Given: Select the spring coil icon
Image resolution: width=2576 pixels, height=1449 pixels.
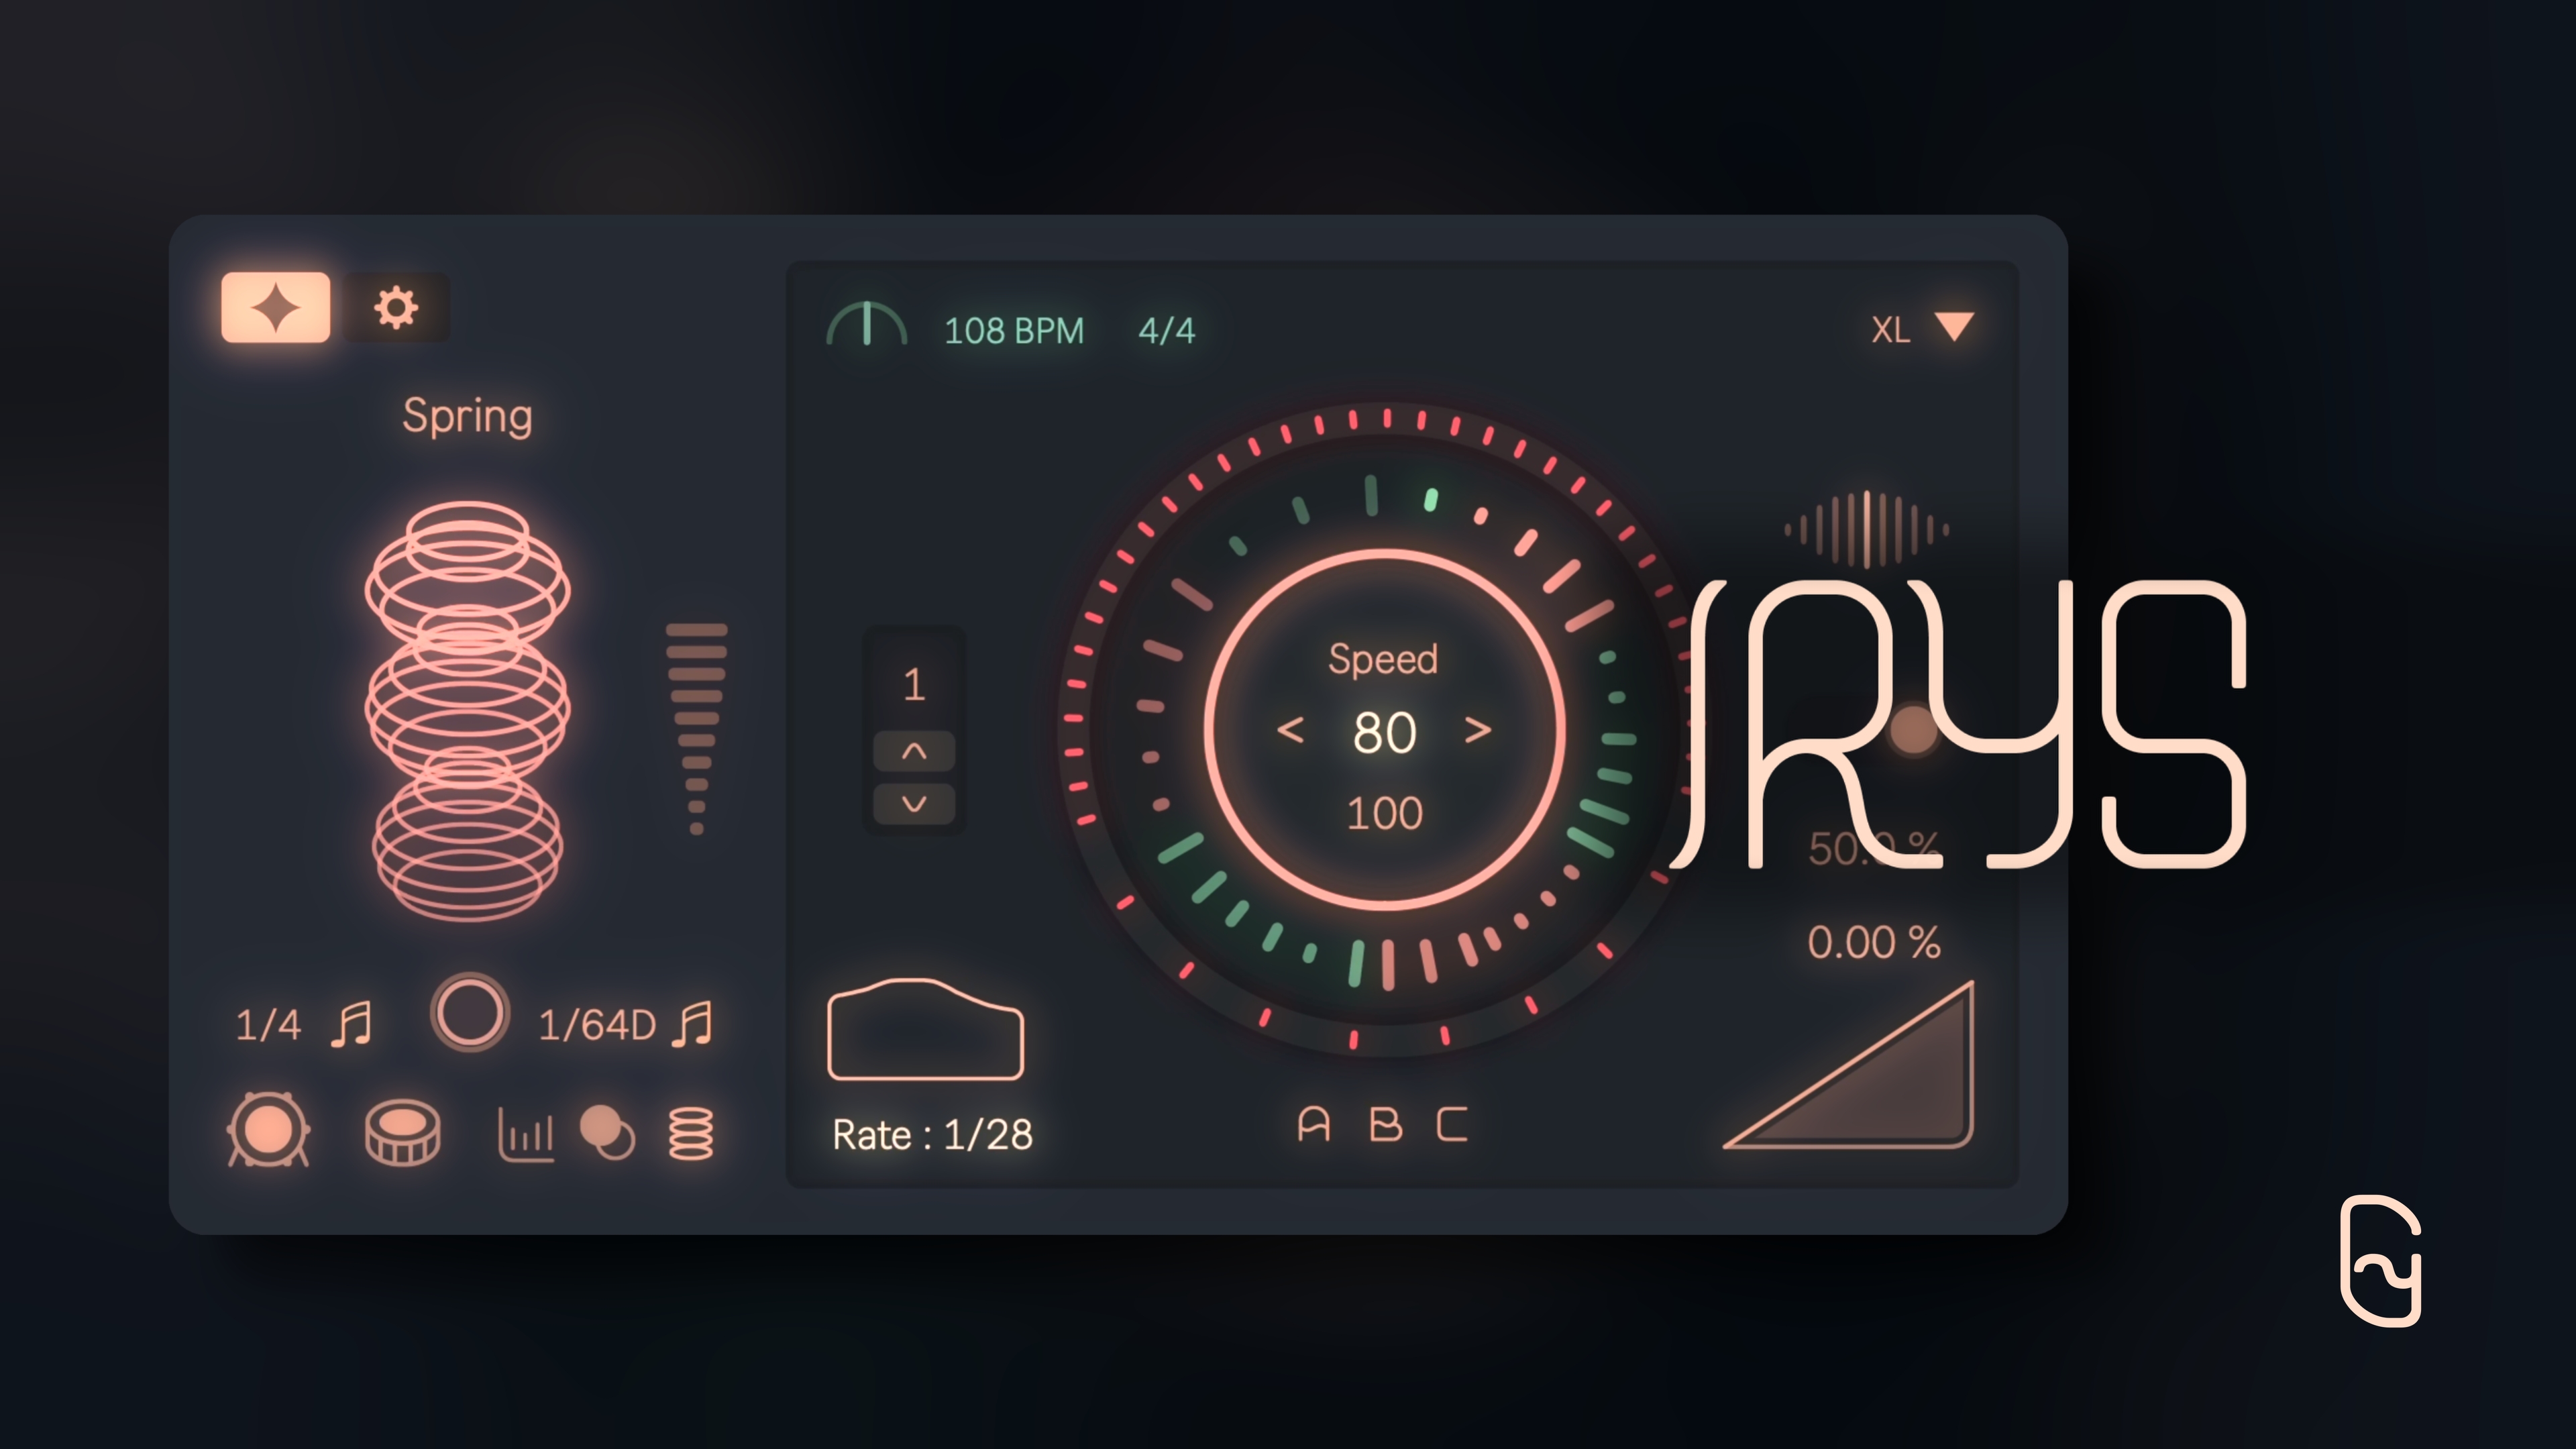Looking at the screenshot, I should 691,1133.
